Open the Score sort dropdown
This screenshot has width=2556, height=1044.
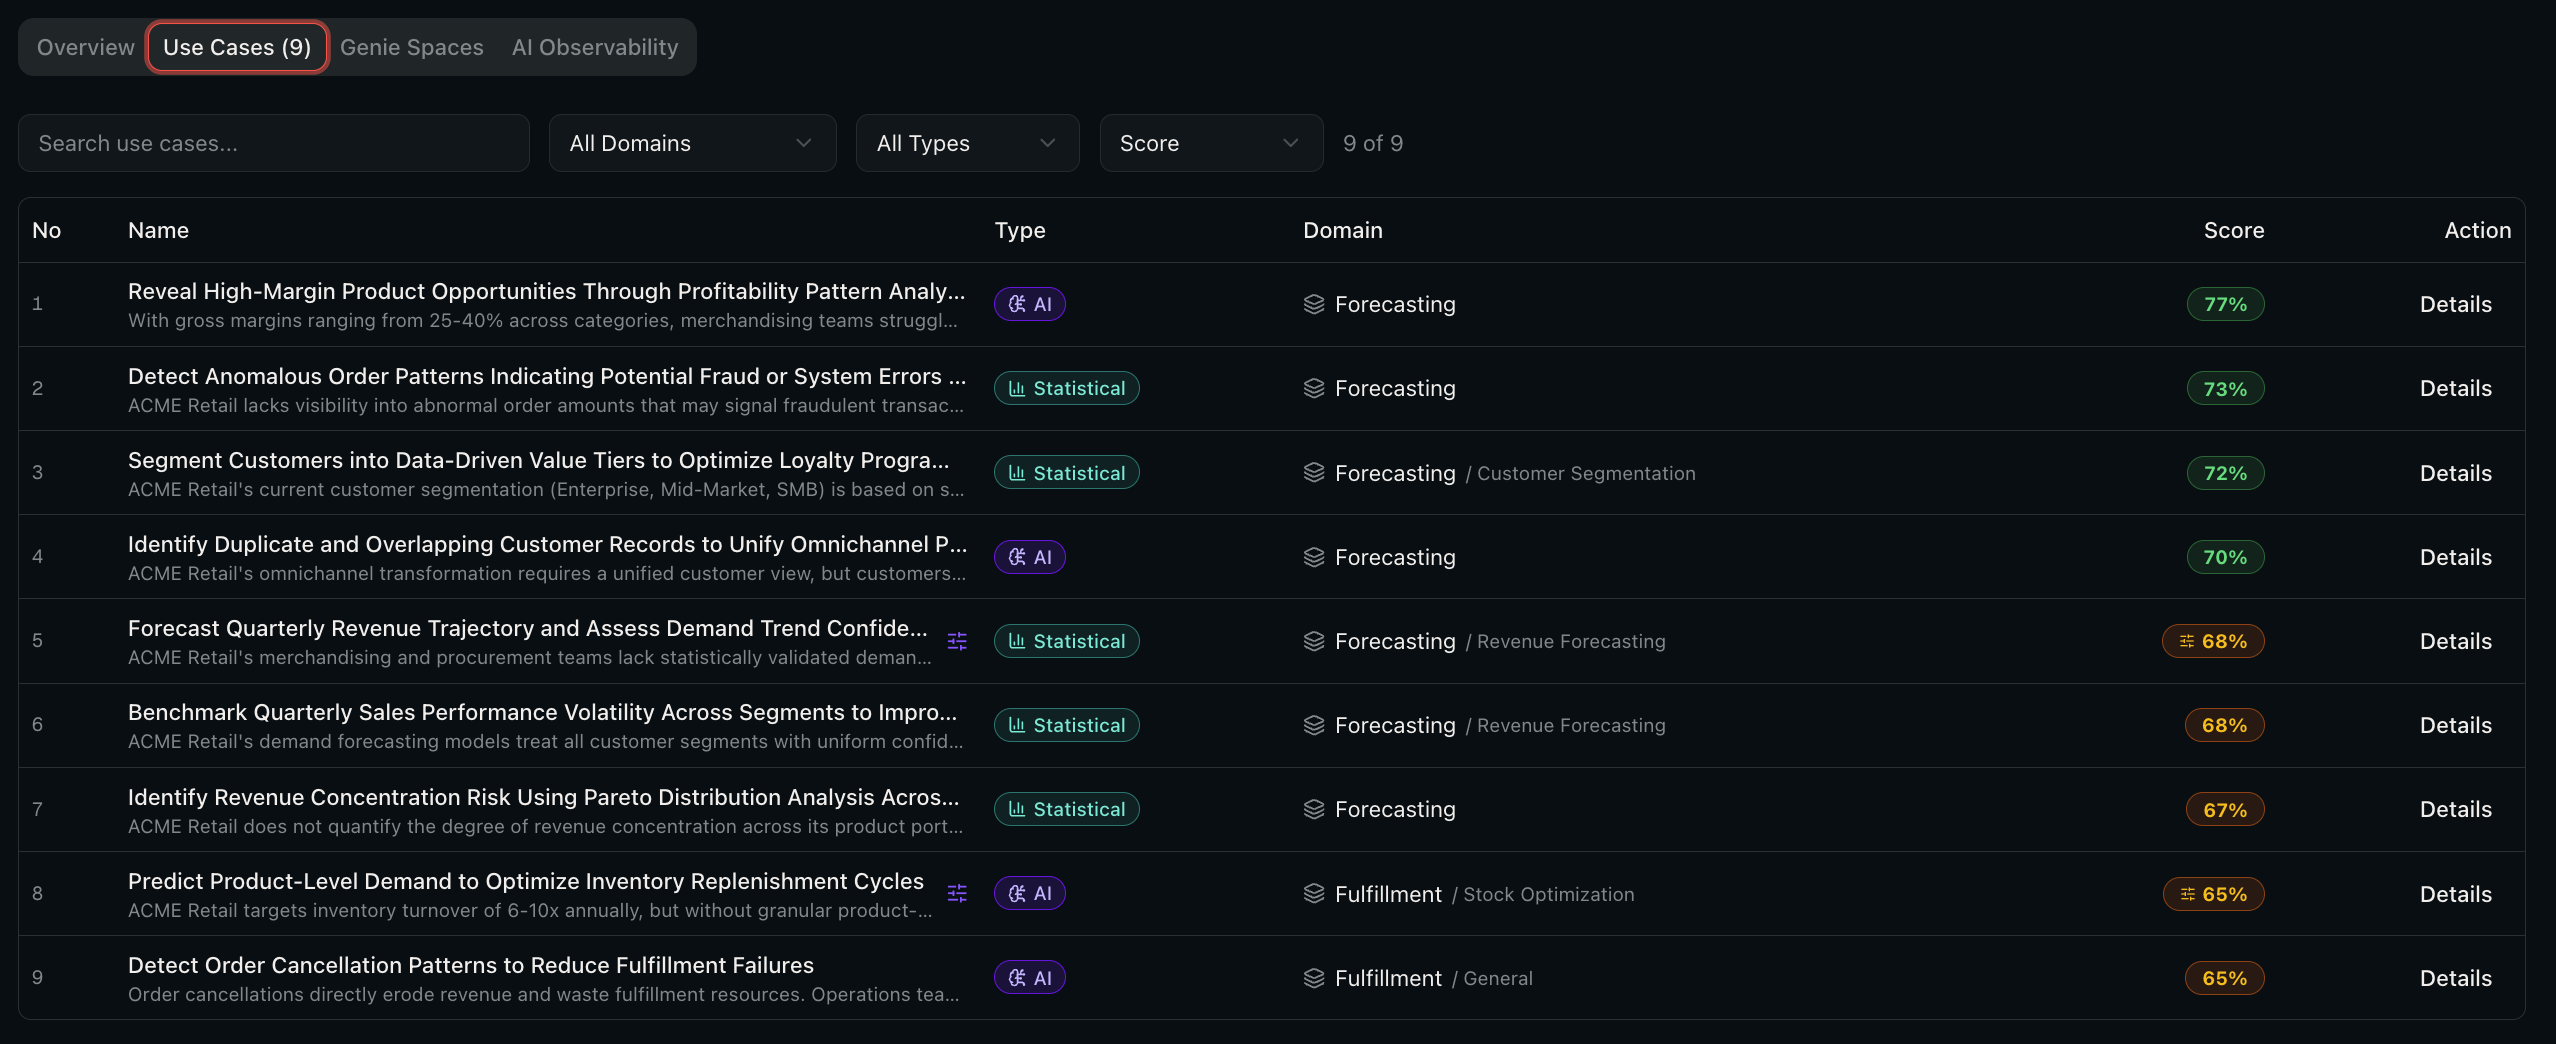coord(1211,143)
